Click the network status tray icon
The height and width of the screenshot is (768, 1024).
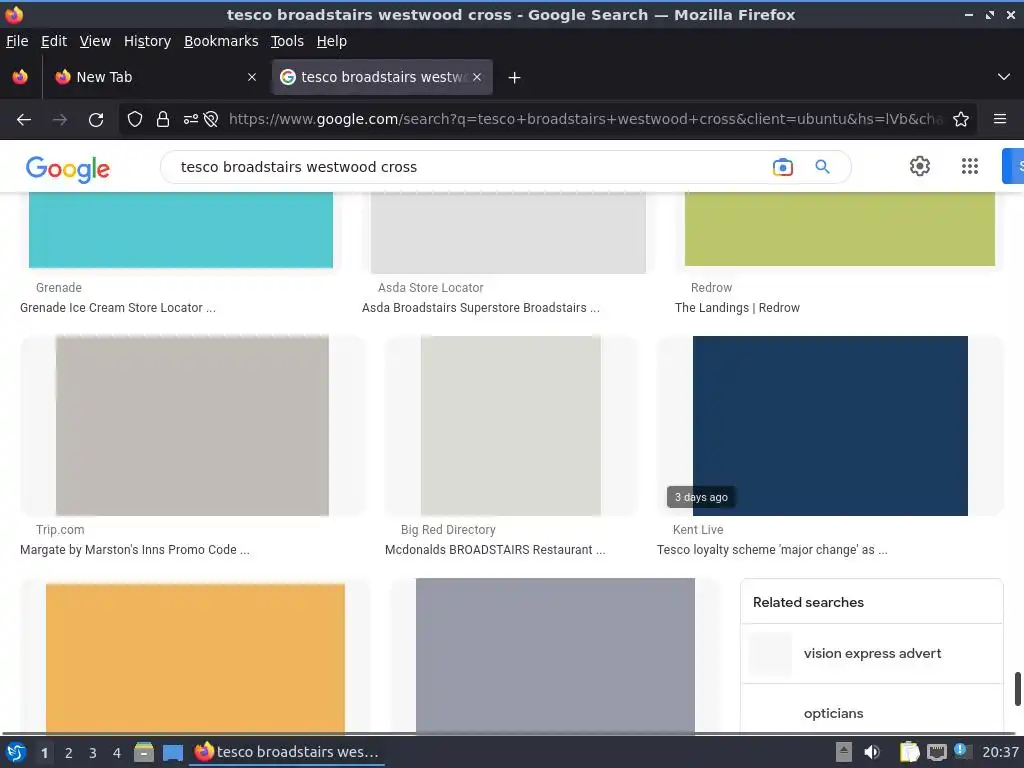pos(936,752)
